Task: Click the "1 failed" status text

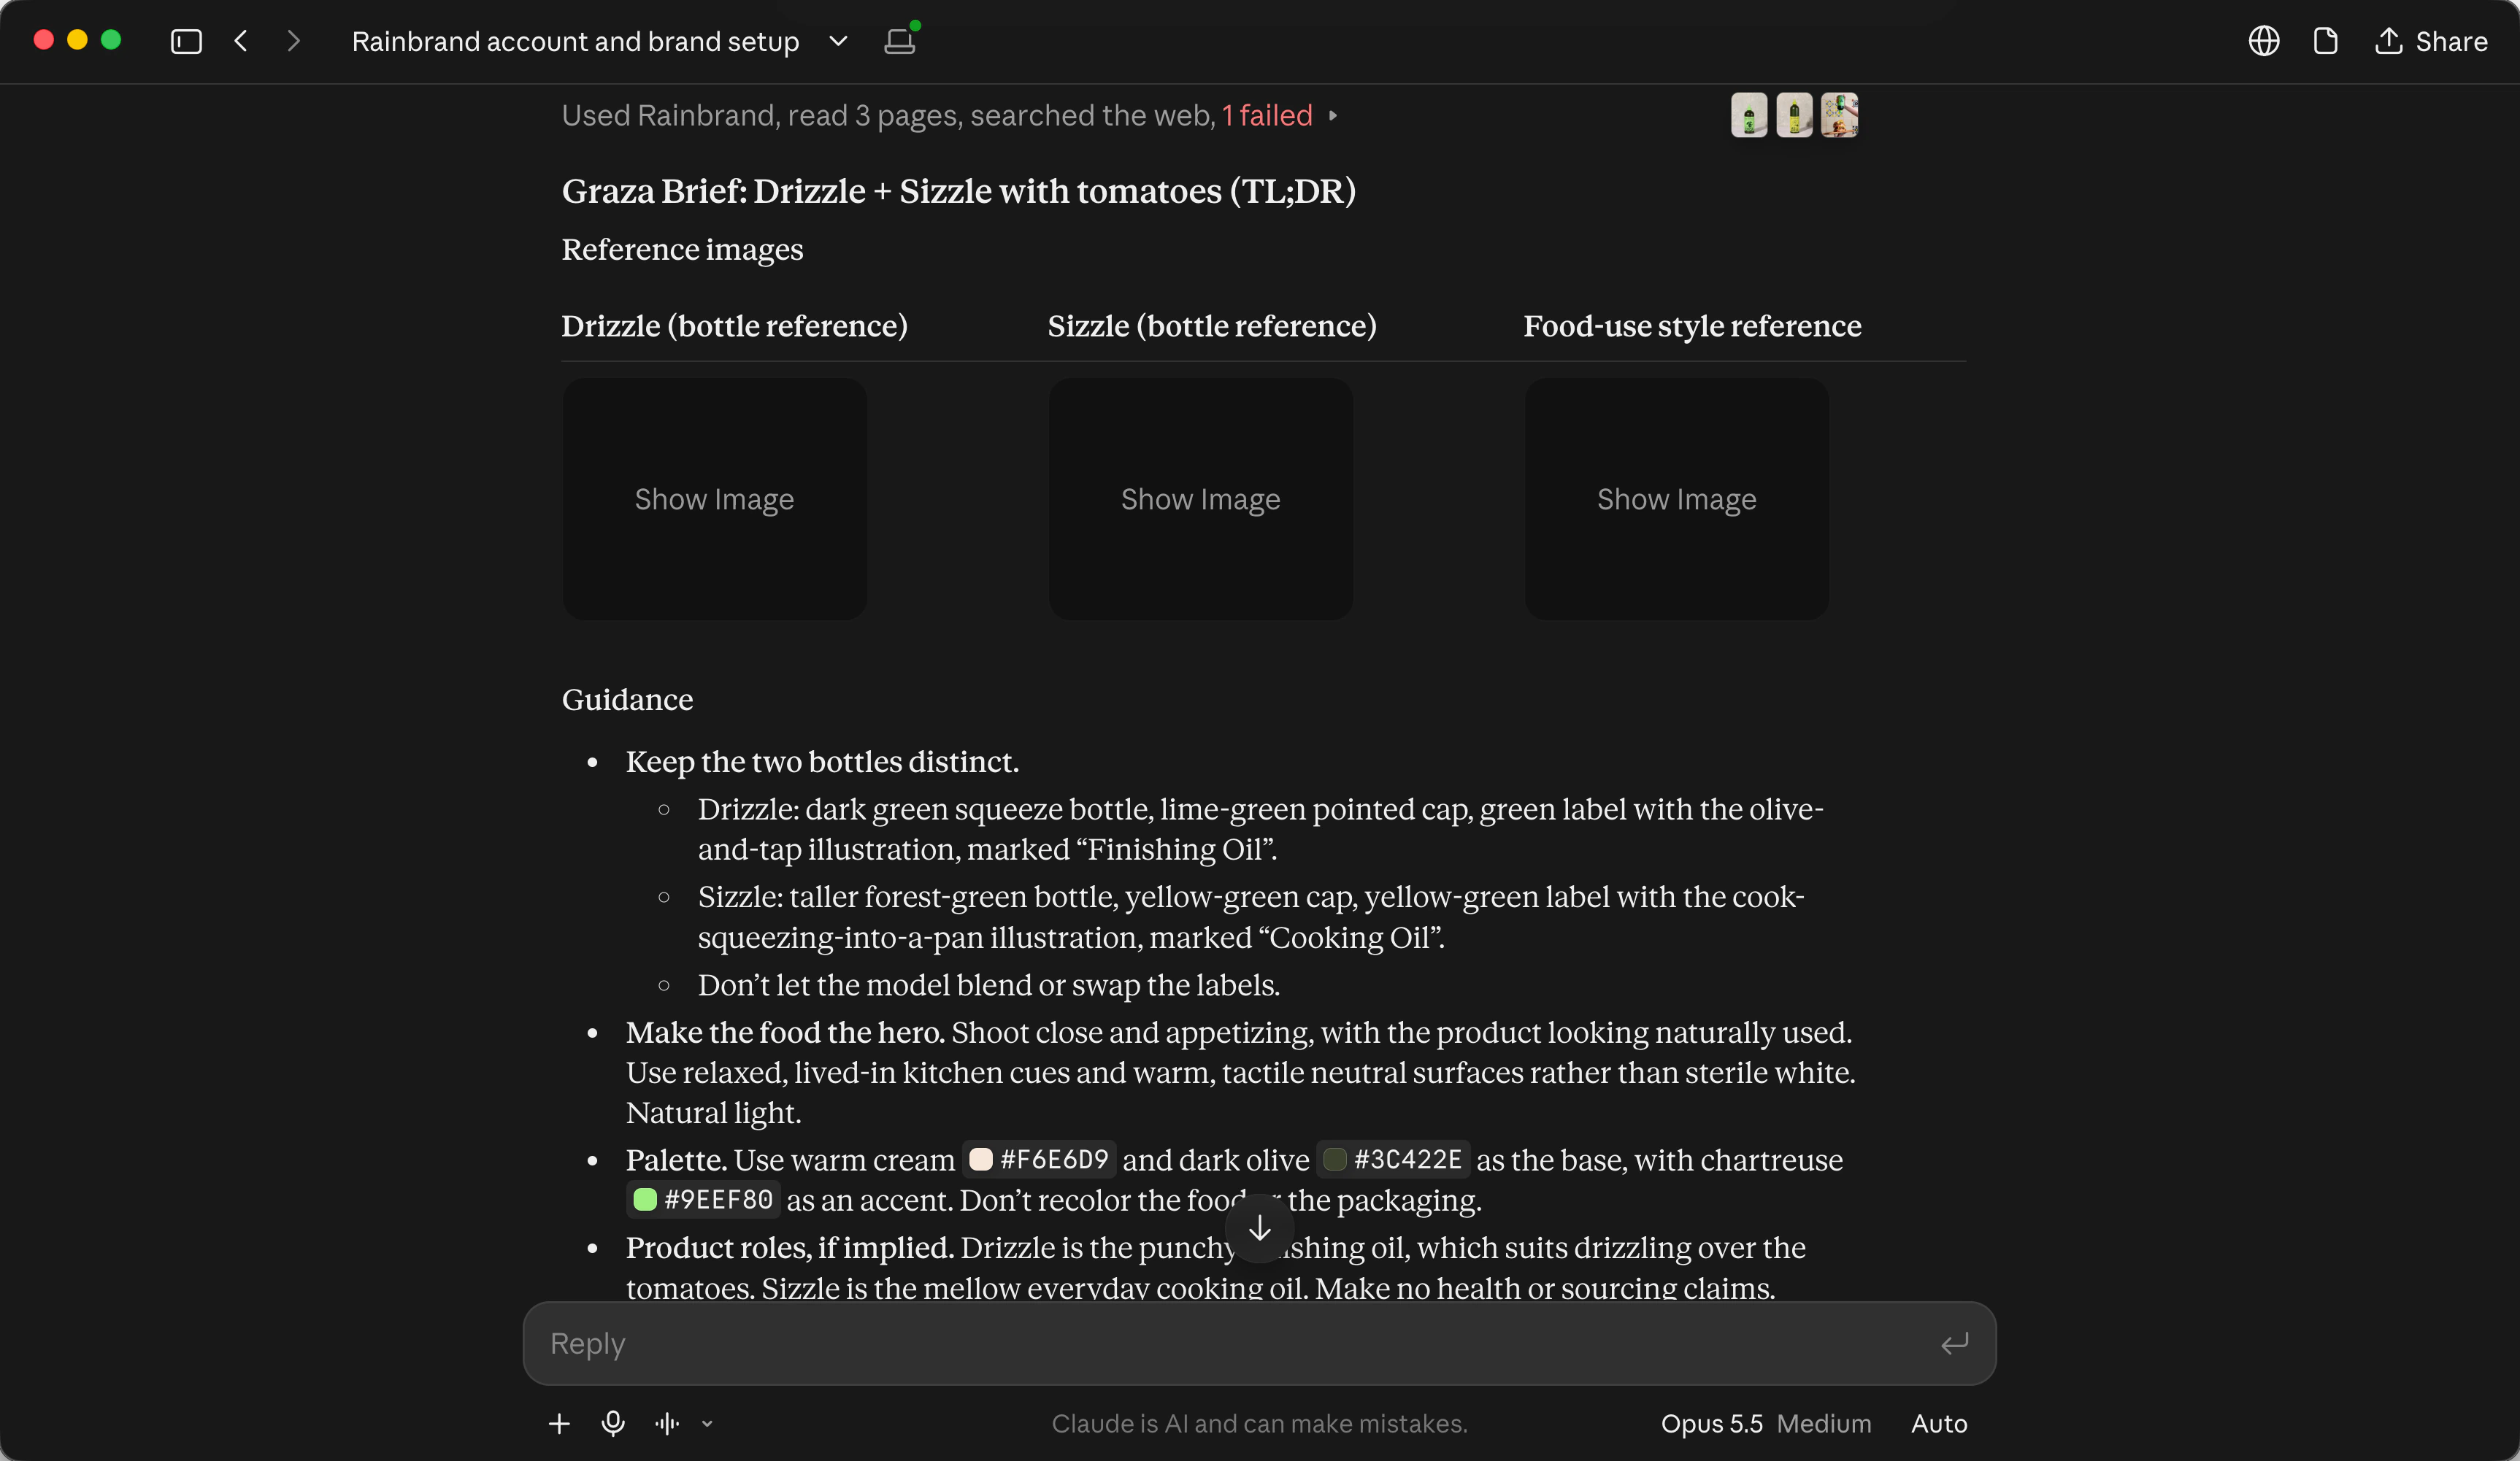Action: 1267,115
